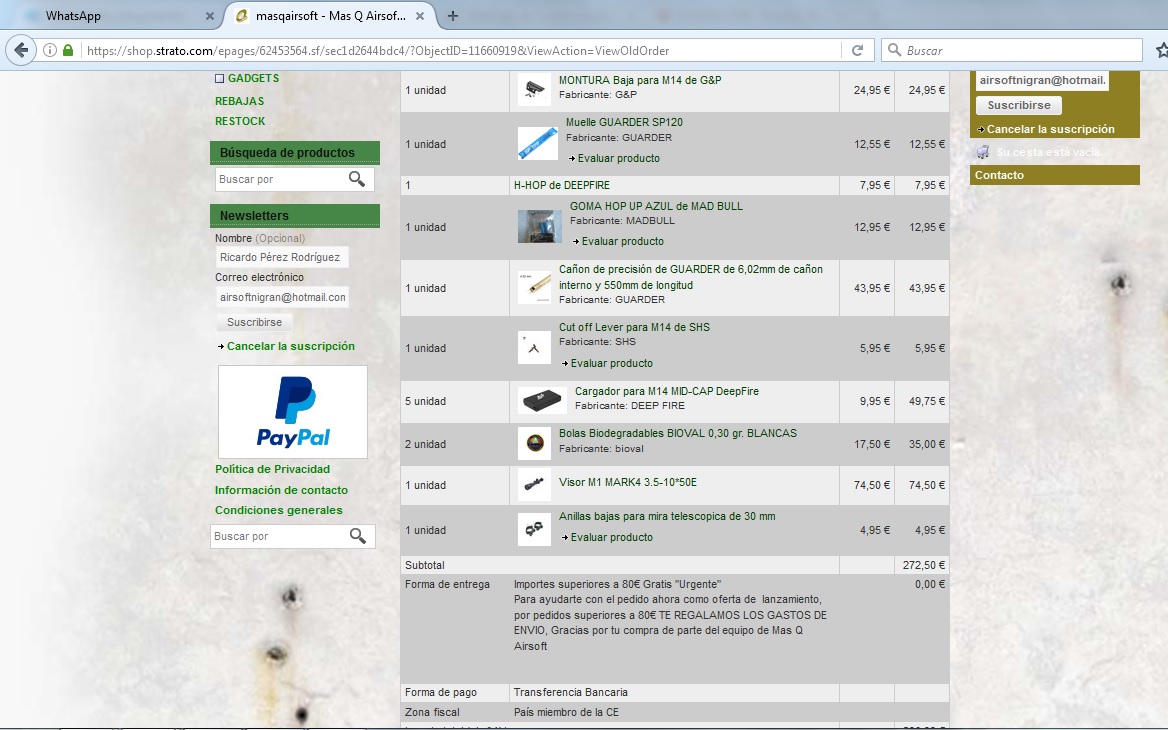Click the browser back arrow button

[x=20, y=51]
